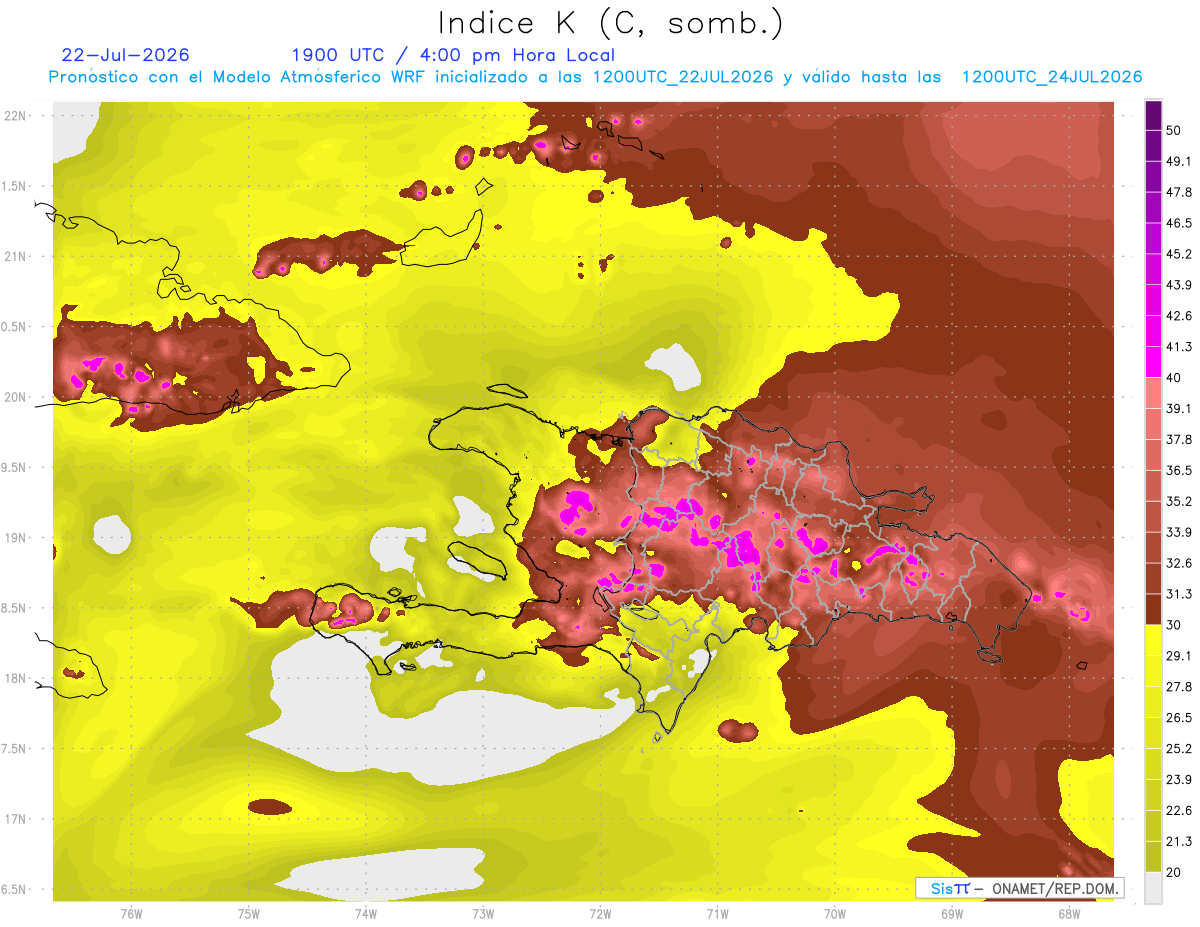This screenshot has height=927, width=1200.
Task: Click the legend value 37.8
Action: (1179, 440)
